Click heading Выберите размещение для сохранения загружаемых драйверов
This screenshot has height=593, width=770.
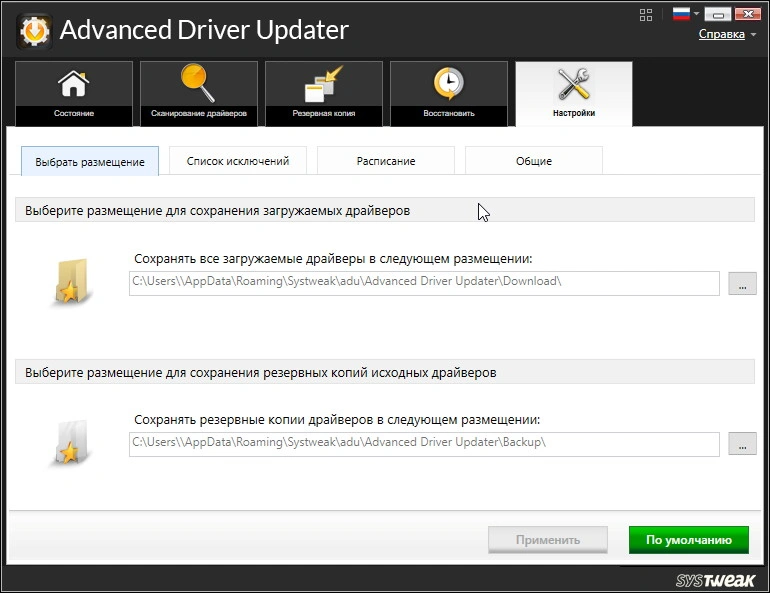point(218,211)
